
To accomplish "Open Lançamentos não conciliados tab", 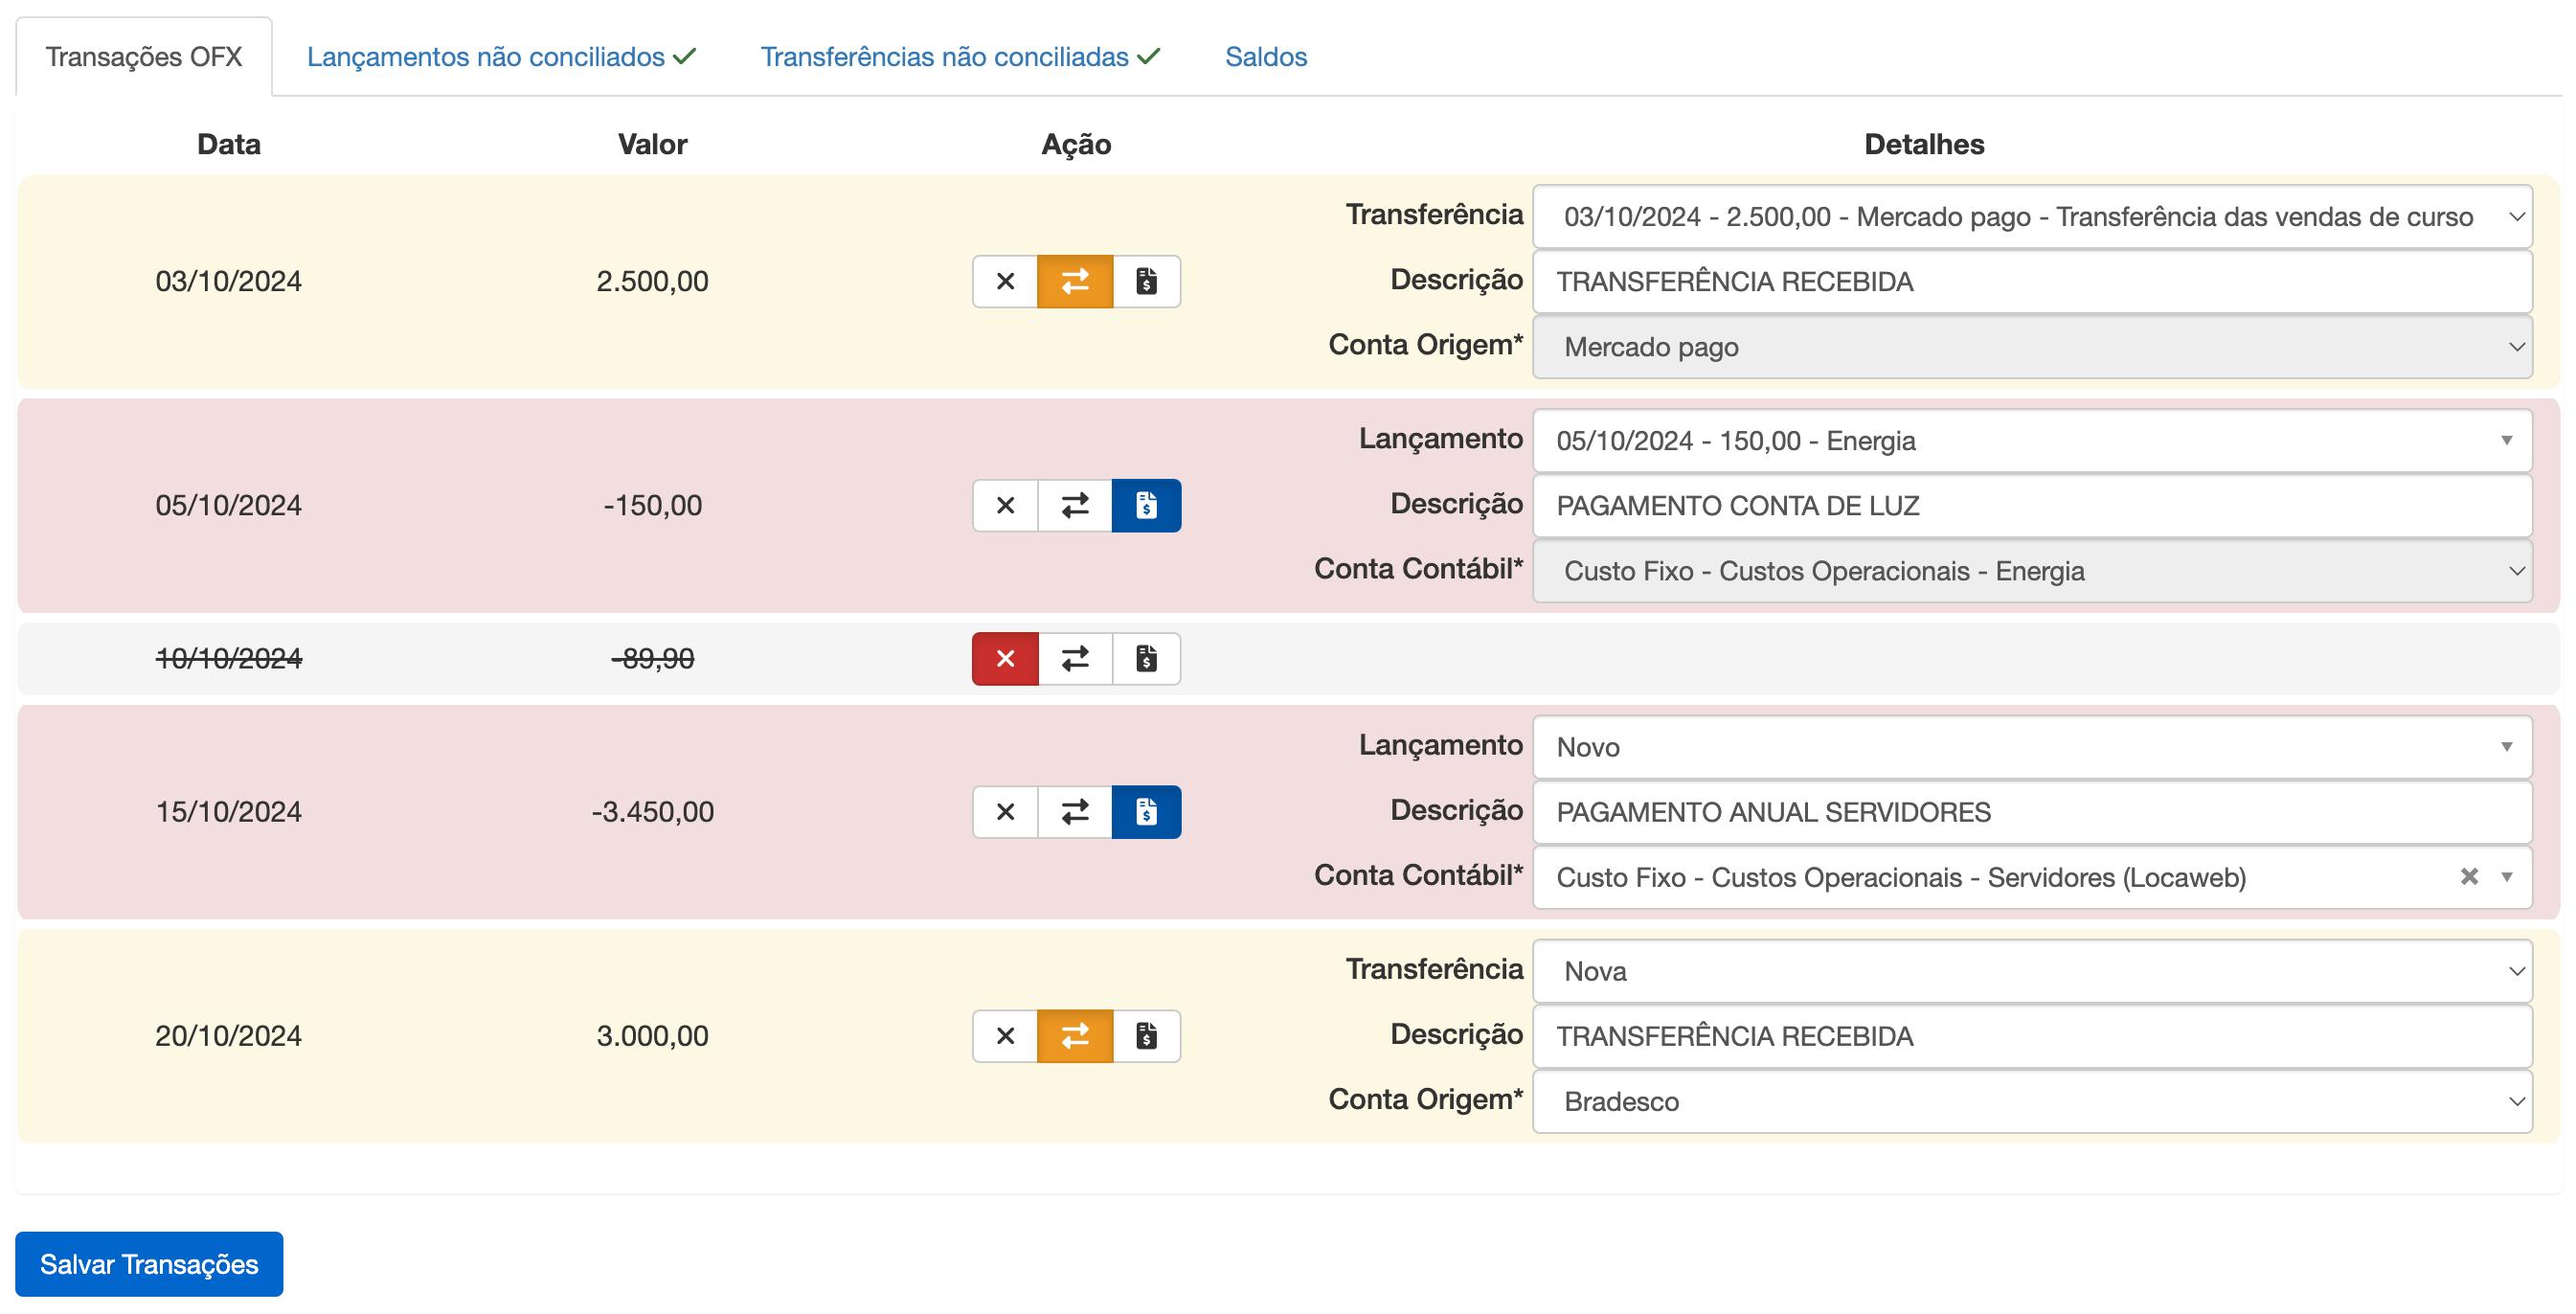I will tap(501, 57).
